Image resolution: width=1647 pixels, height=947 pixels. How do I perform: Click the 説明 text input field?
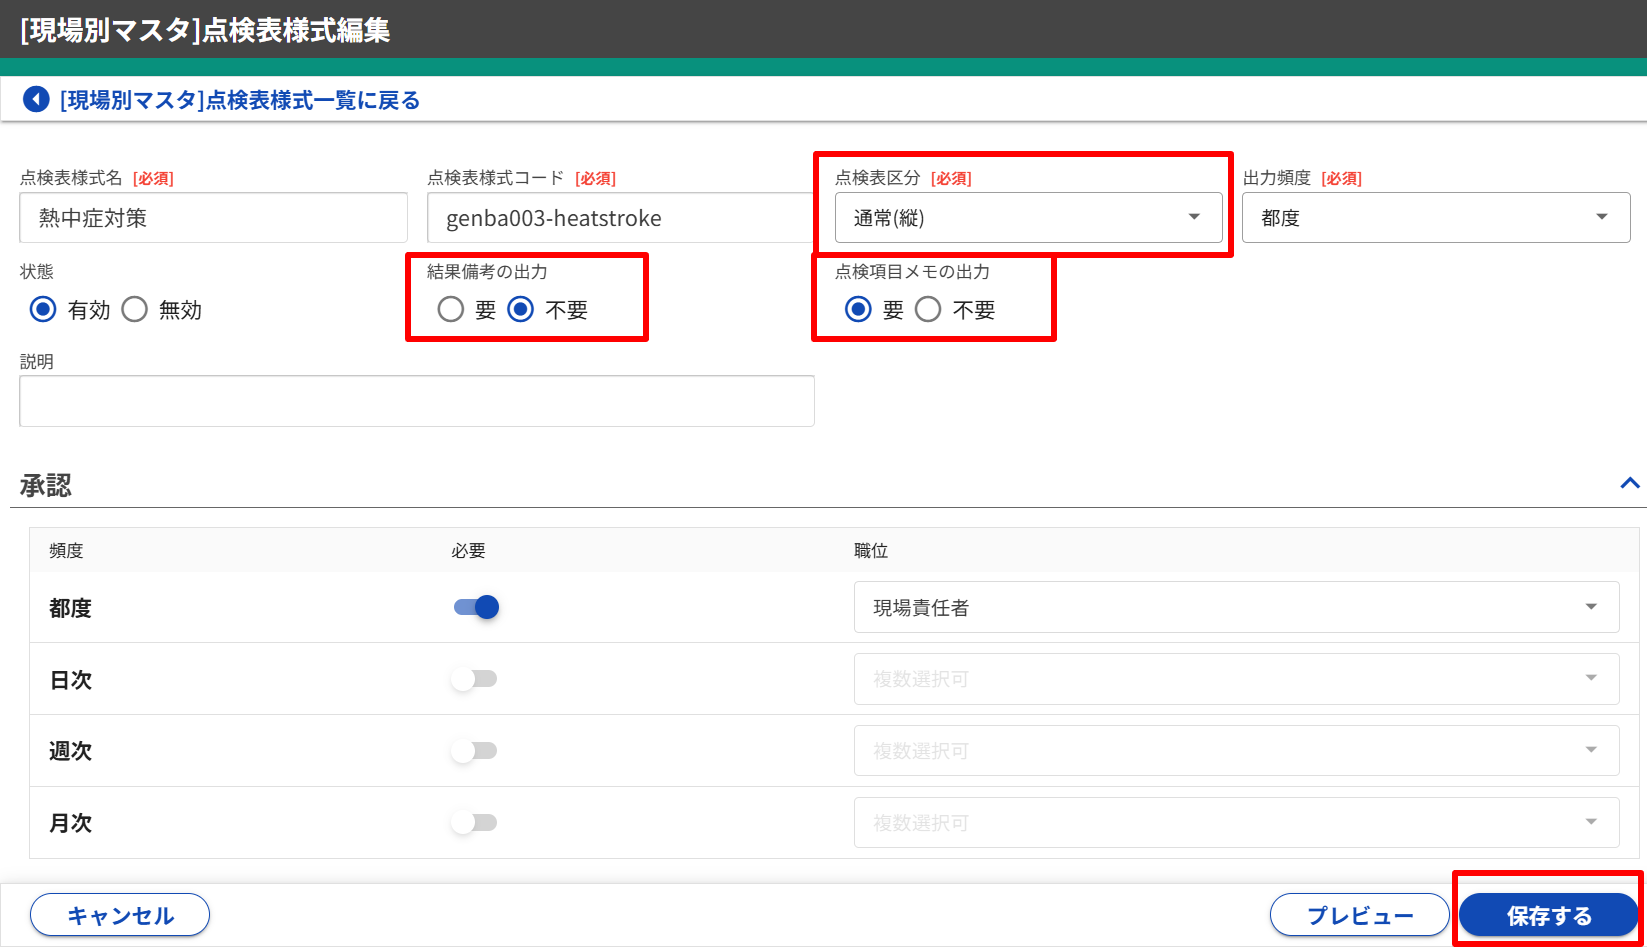[x=416, y=401]
